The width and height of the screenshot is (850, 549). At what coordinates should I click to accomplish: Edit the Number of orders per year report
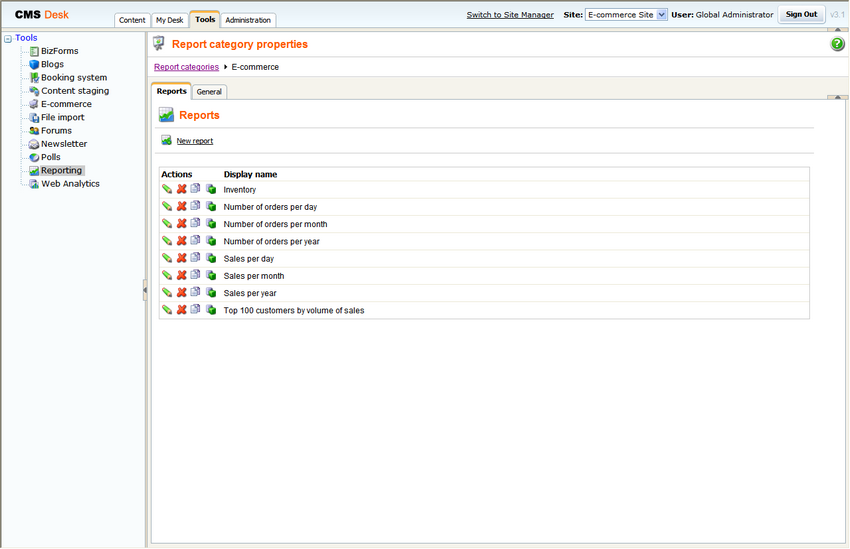pyautogui.click(x=167, y=241)
